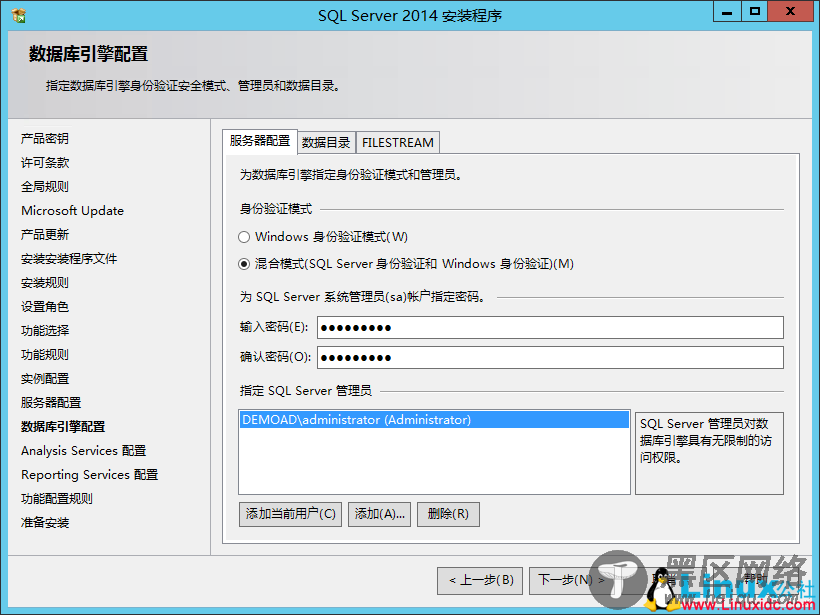Click the 输入密码 password field
The image size is (820, 615).
click(x=550, y=328)
